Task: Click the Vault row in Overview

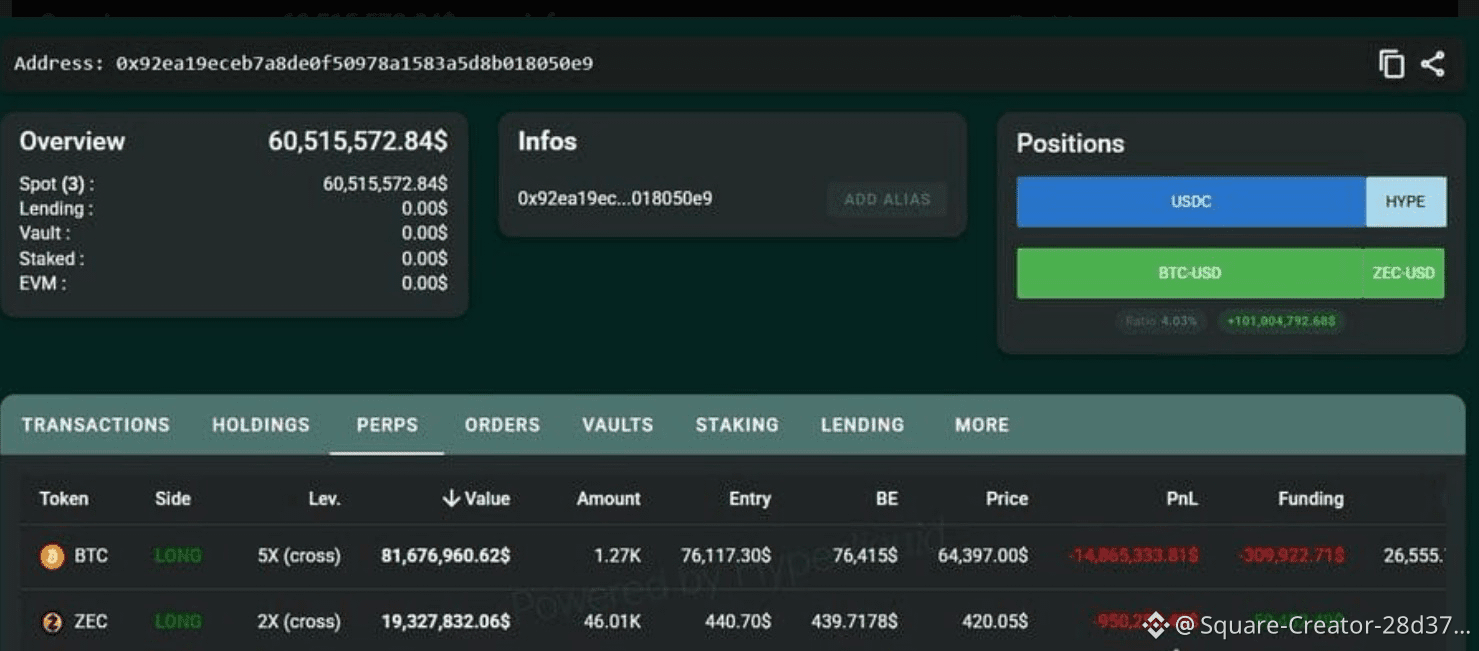Action: point(233,233)
